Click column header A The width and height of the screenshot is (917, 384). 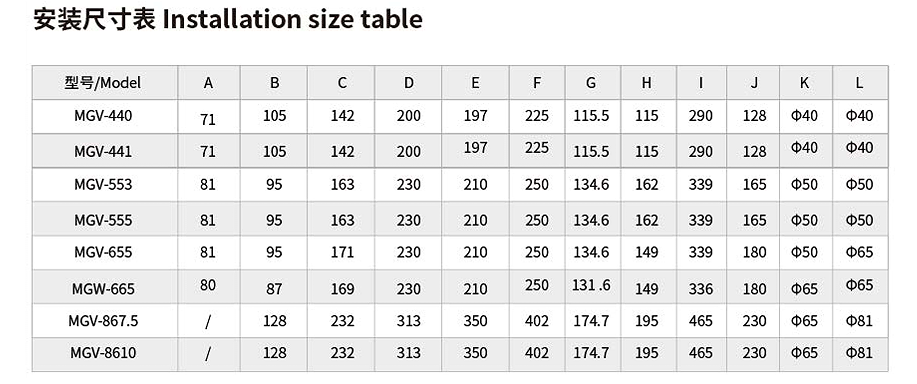pyautogui.click(x=208, y=83)
